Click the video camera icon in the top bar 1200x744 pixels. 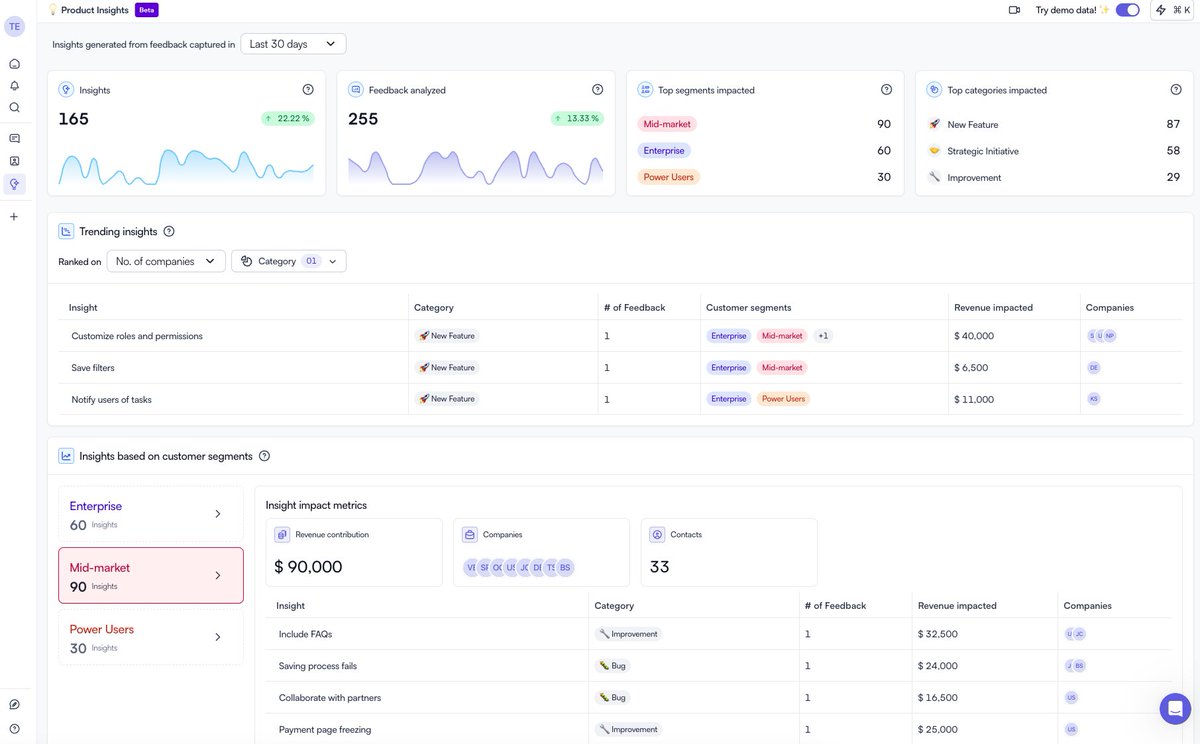click(x=1013, y=9)
